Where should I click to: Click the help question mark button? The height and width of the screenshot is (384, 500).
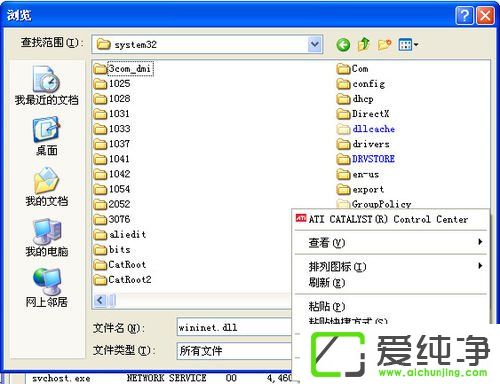[464, 15]
